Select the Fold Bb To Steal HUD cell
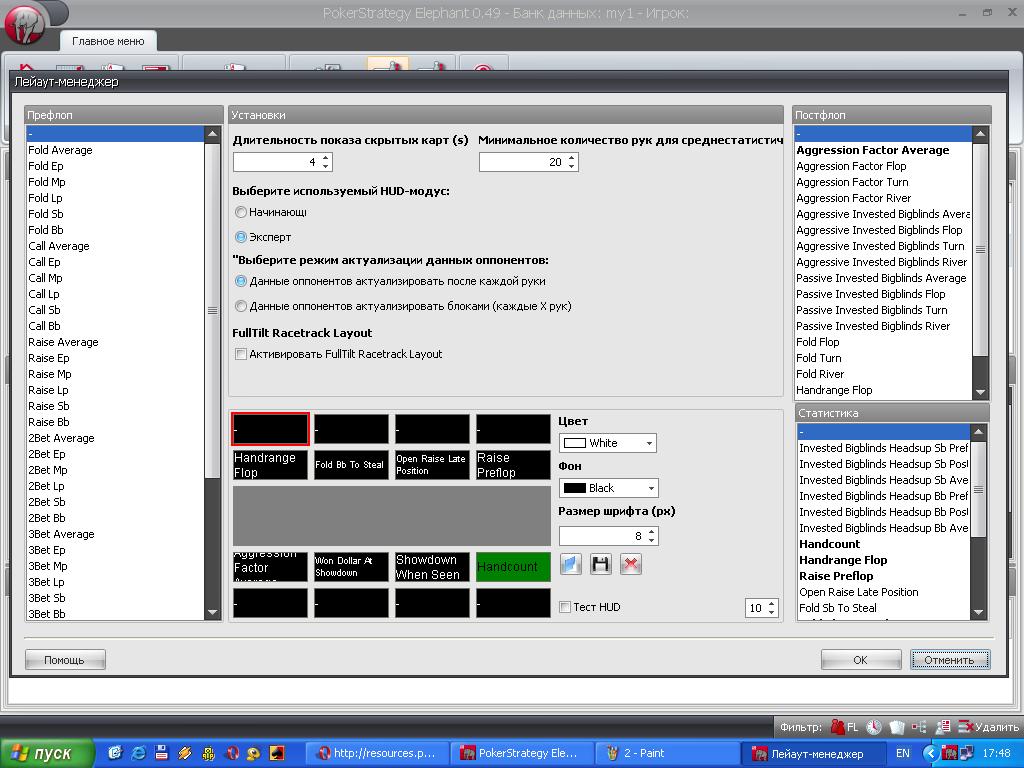 pyautogui.click(x=351, y=465)
